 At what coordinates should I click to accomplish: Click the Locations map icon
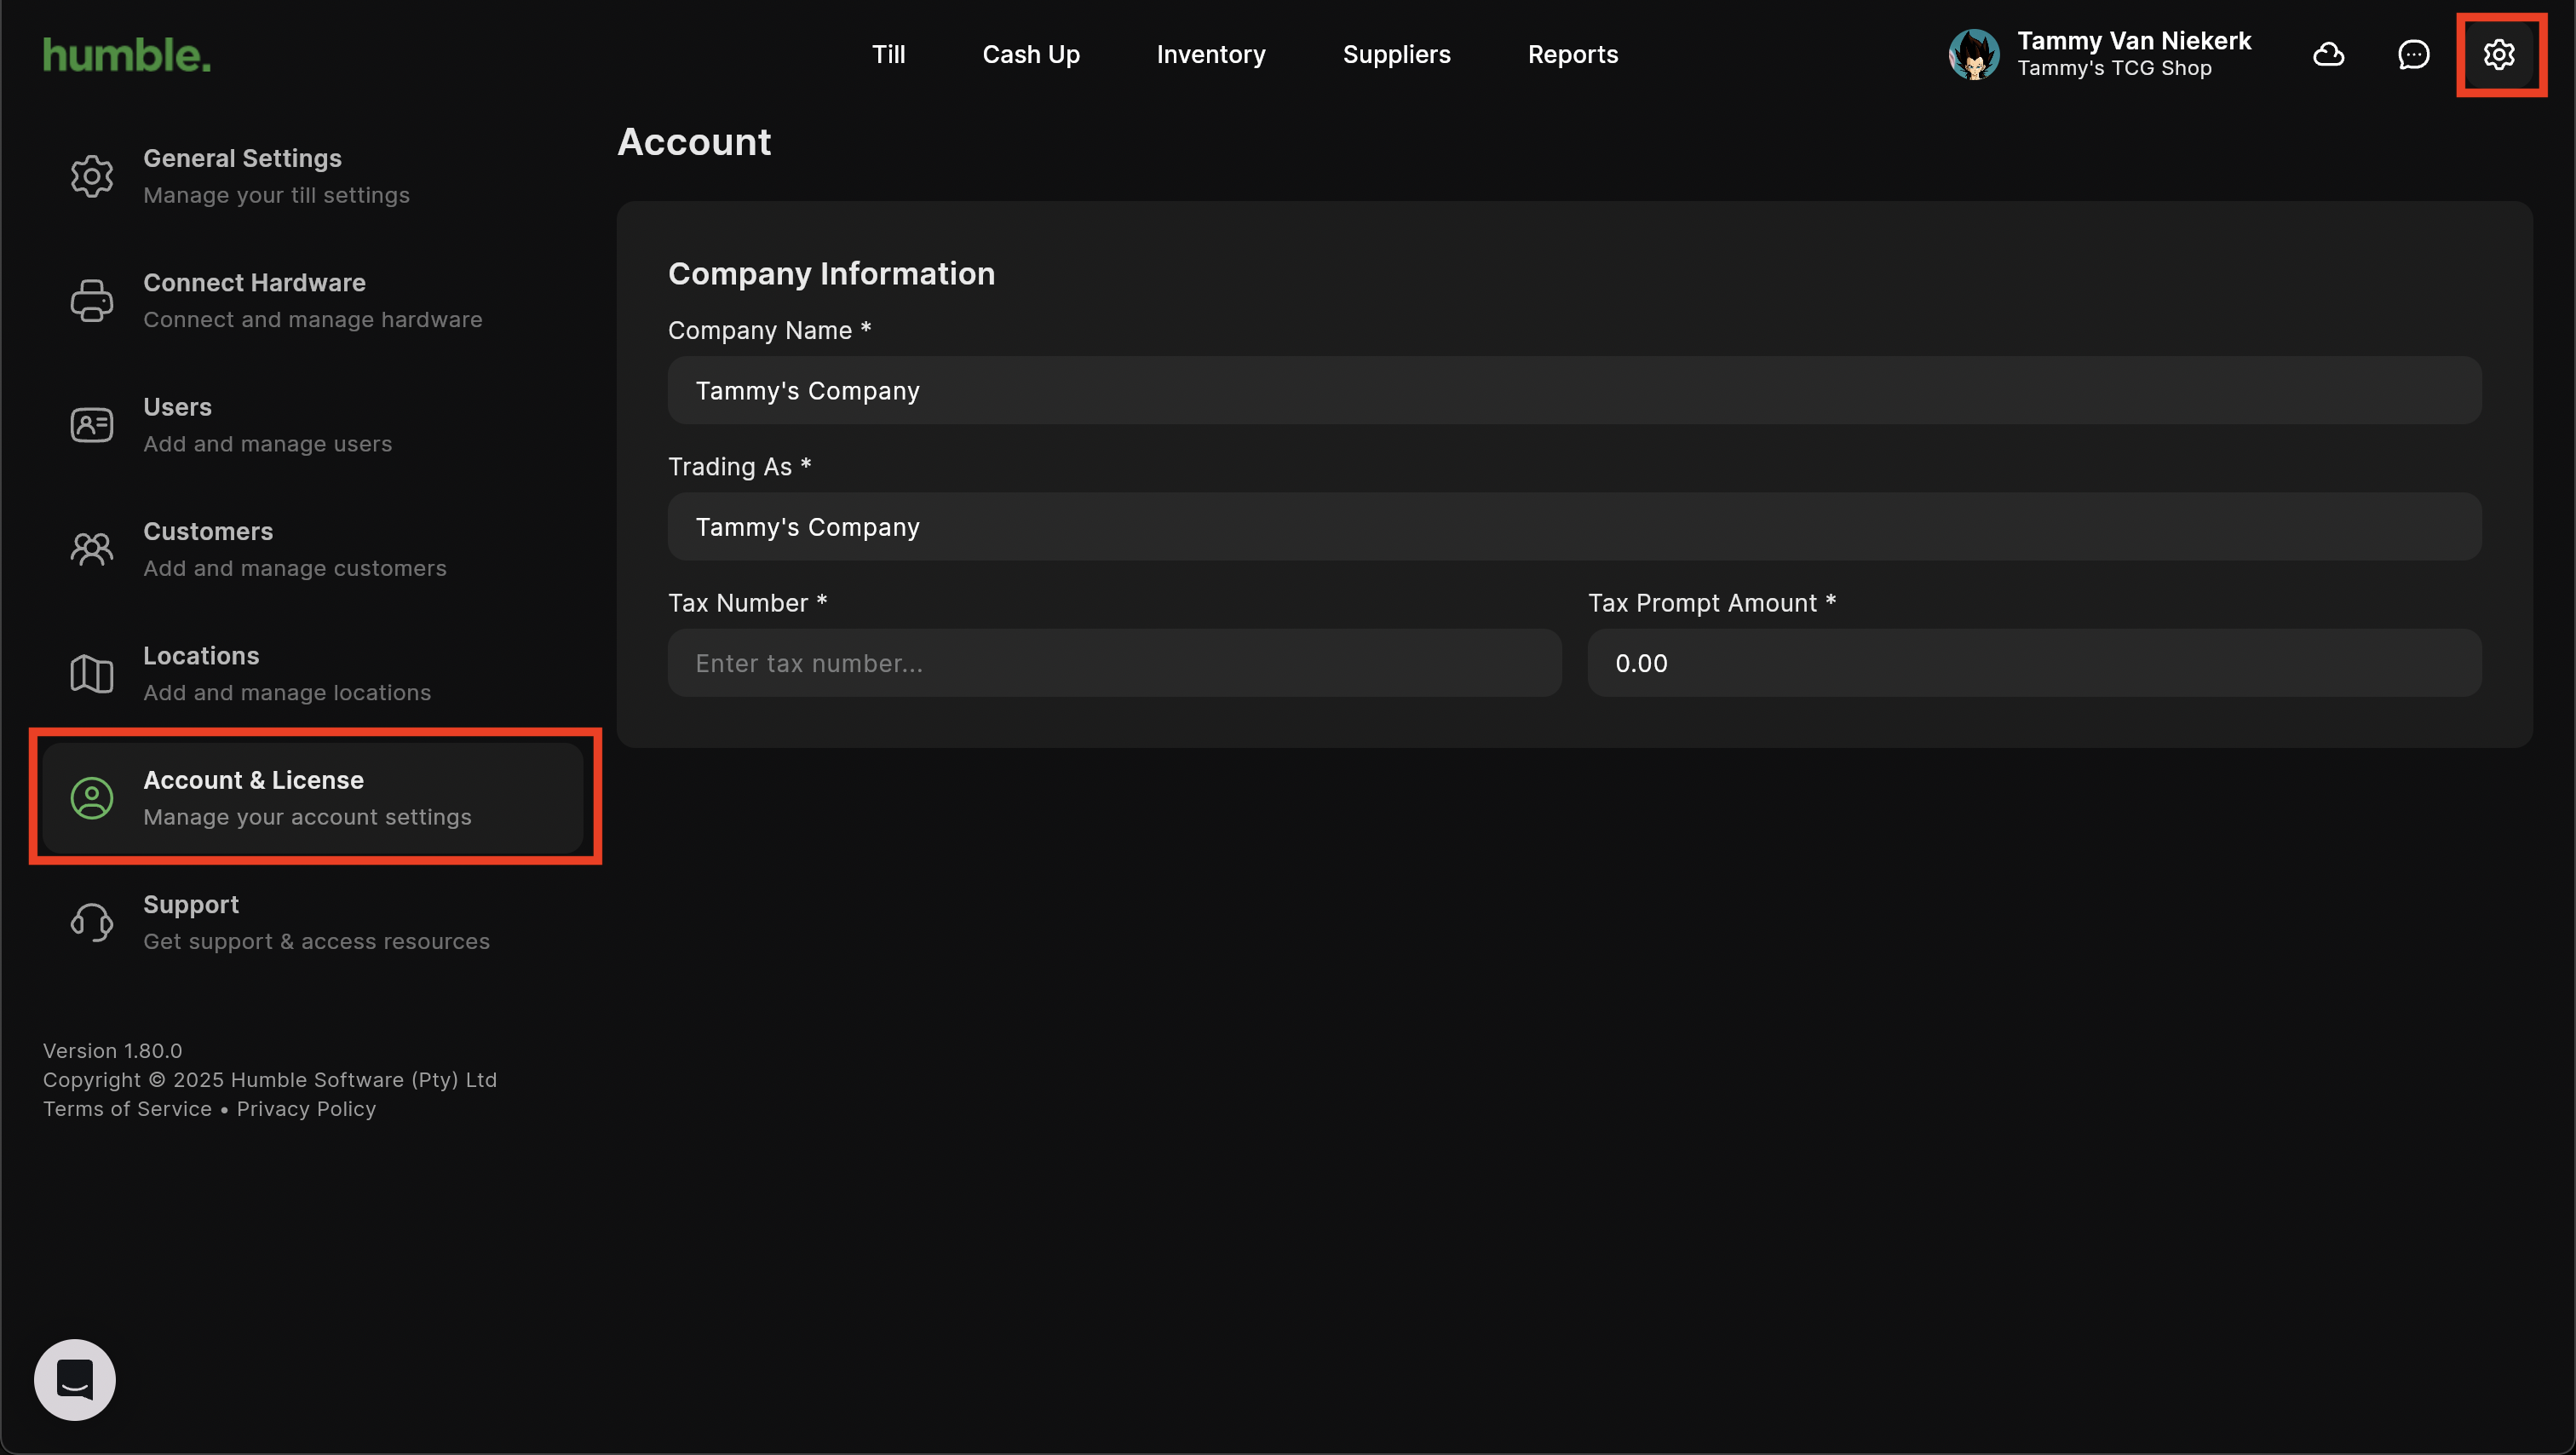coord(92,673)
